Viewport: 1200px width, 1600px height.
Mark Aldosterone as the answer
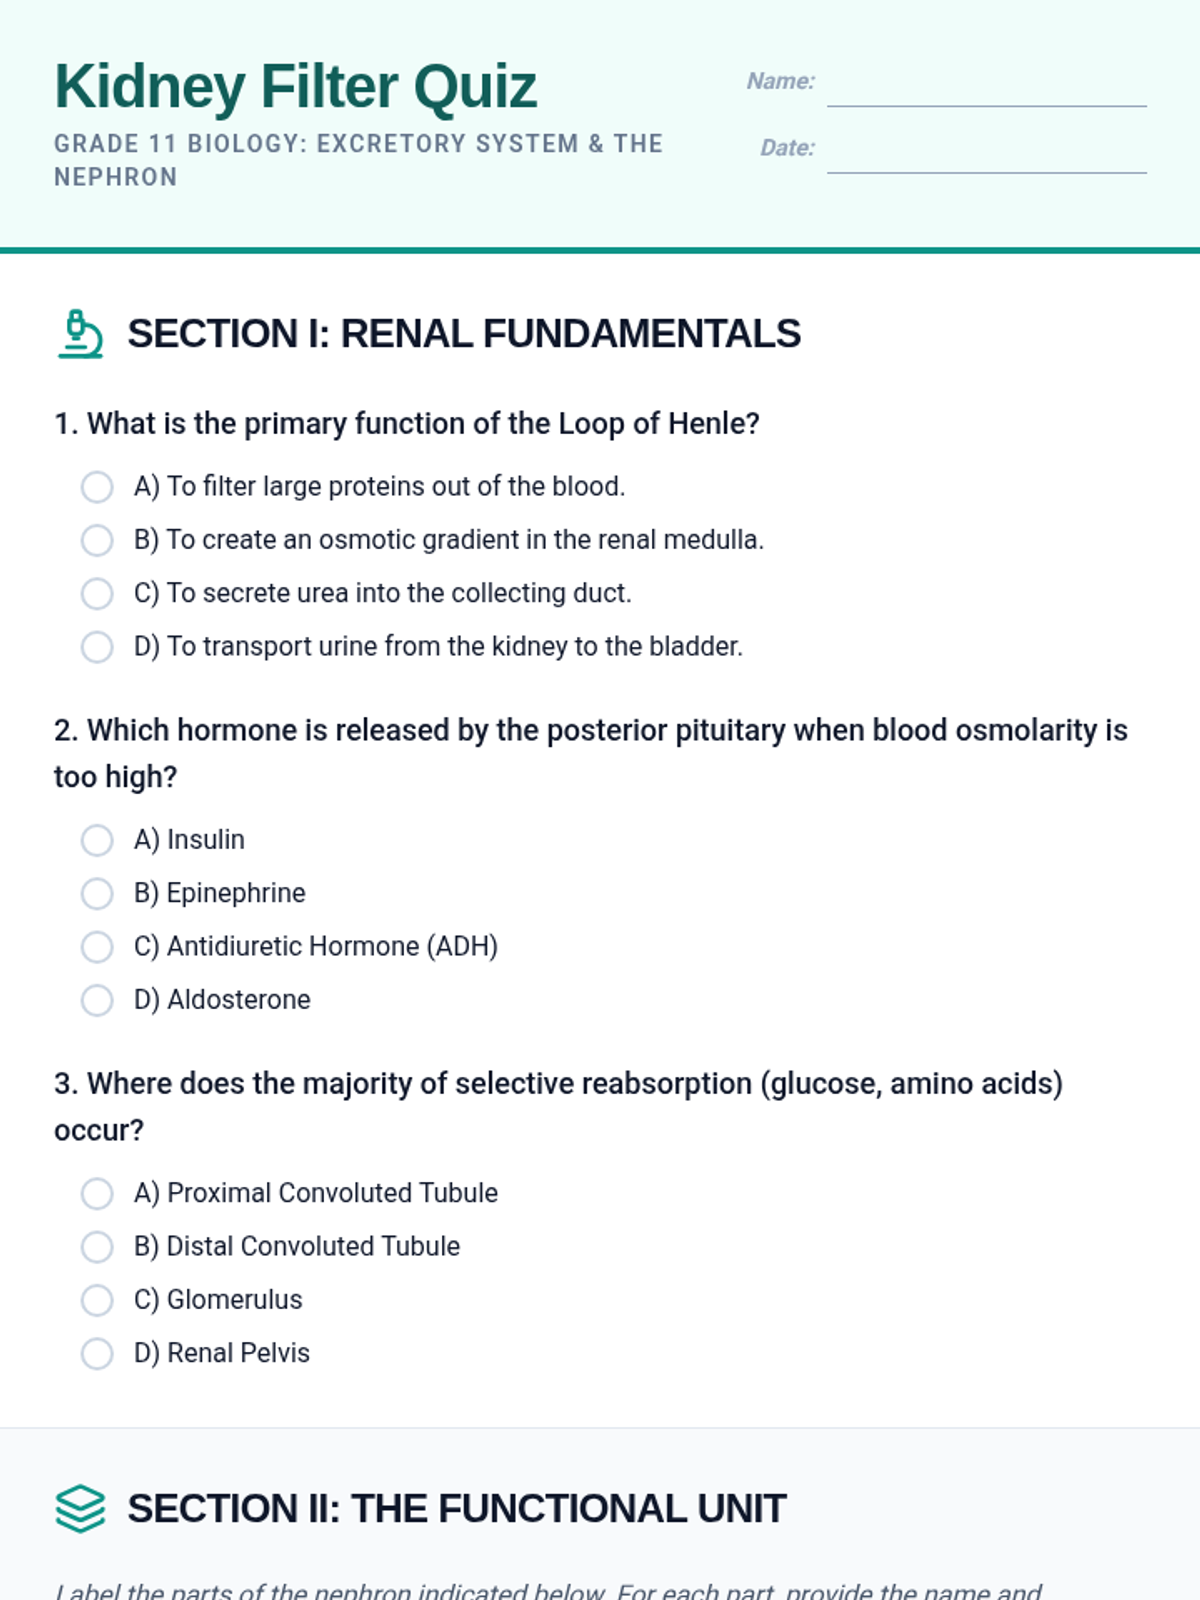97,1000
